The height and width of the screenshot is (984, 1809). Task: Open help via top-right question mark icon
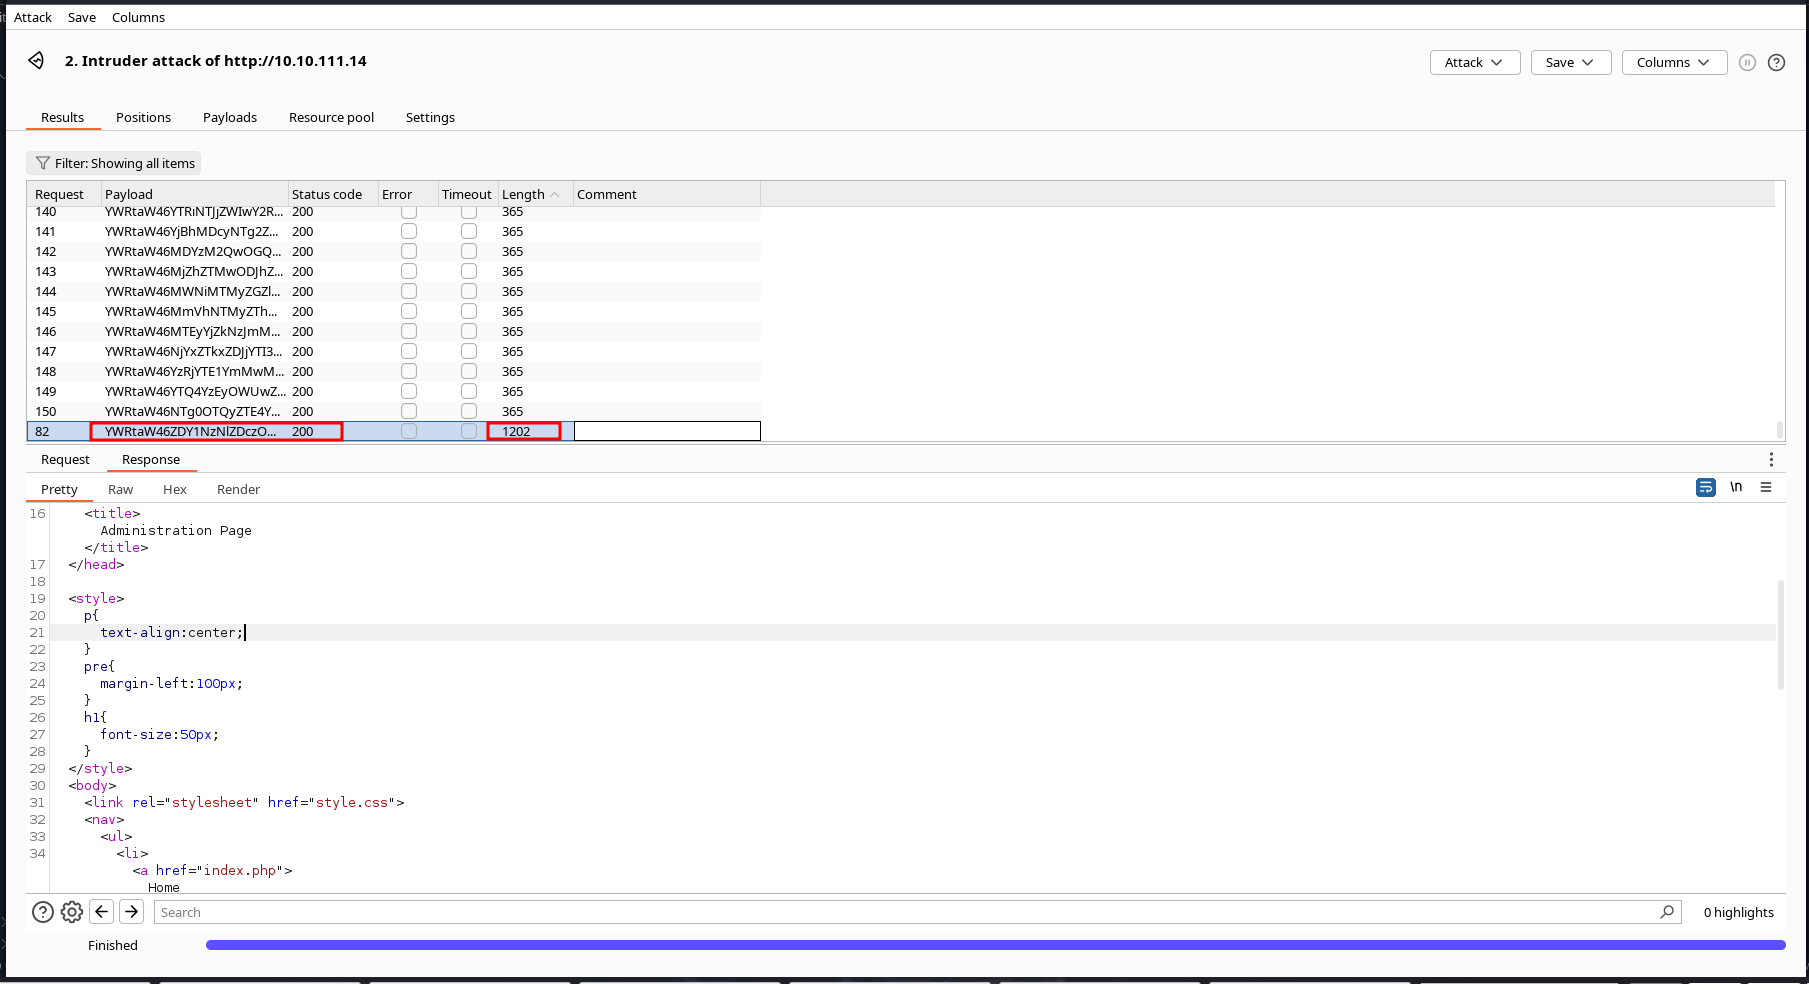pyautogui.click(x=1776, y=62)
